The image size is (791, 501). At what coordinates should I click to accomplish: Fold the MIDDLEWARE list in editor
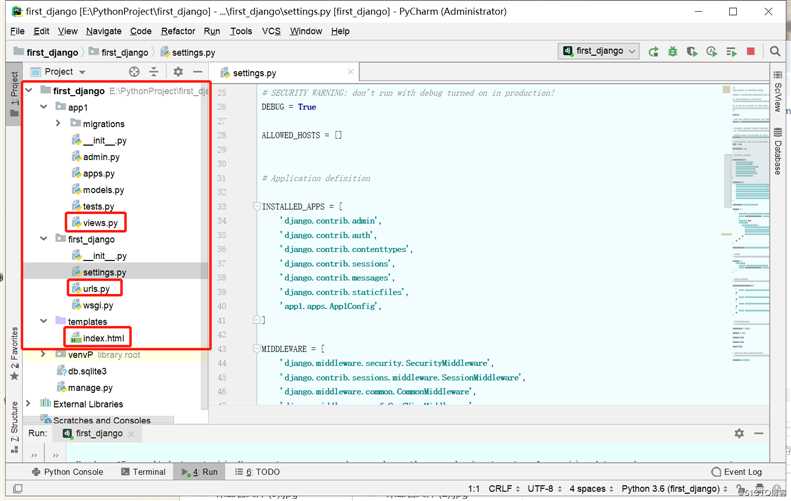click(x=256, y=348)
